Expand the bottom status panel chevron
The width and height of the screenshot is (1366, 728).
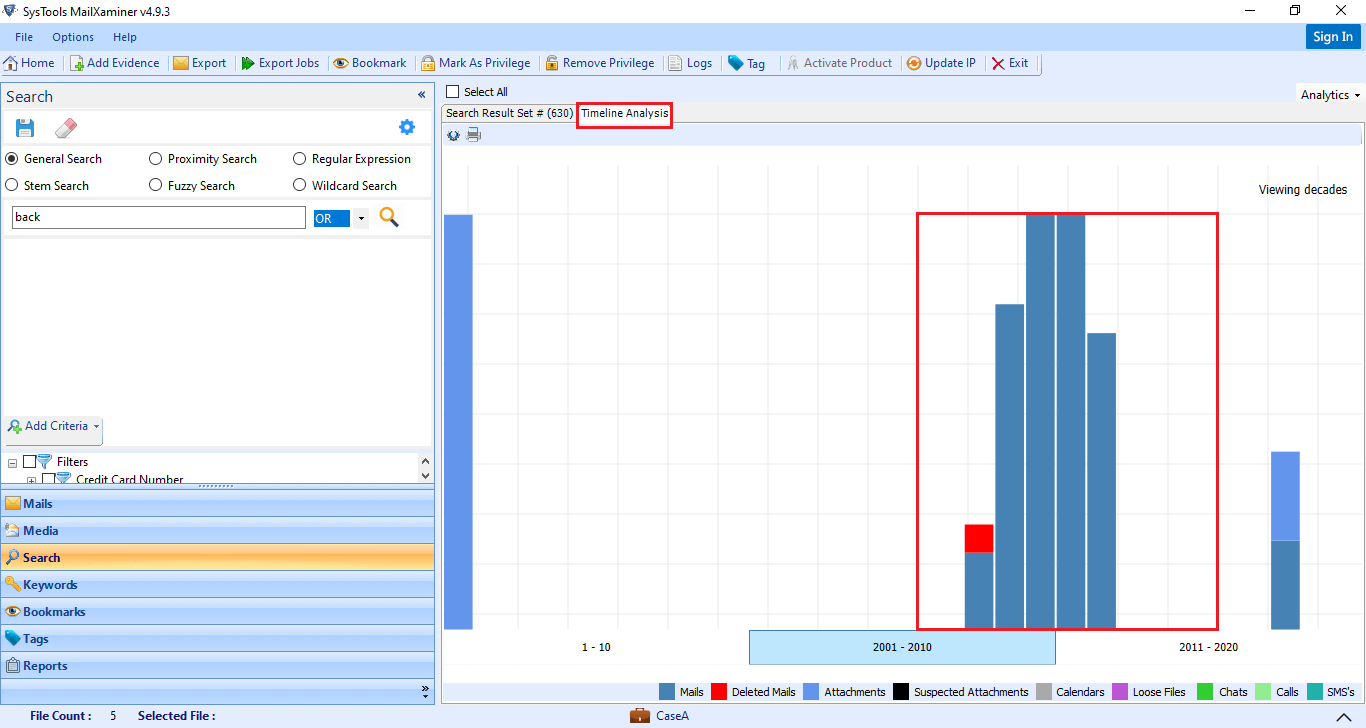tap(1342, 717)
